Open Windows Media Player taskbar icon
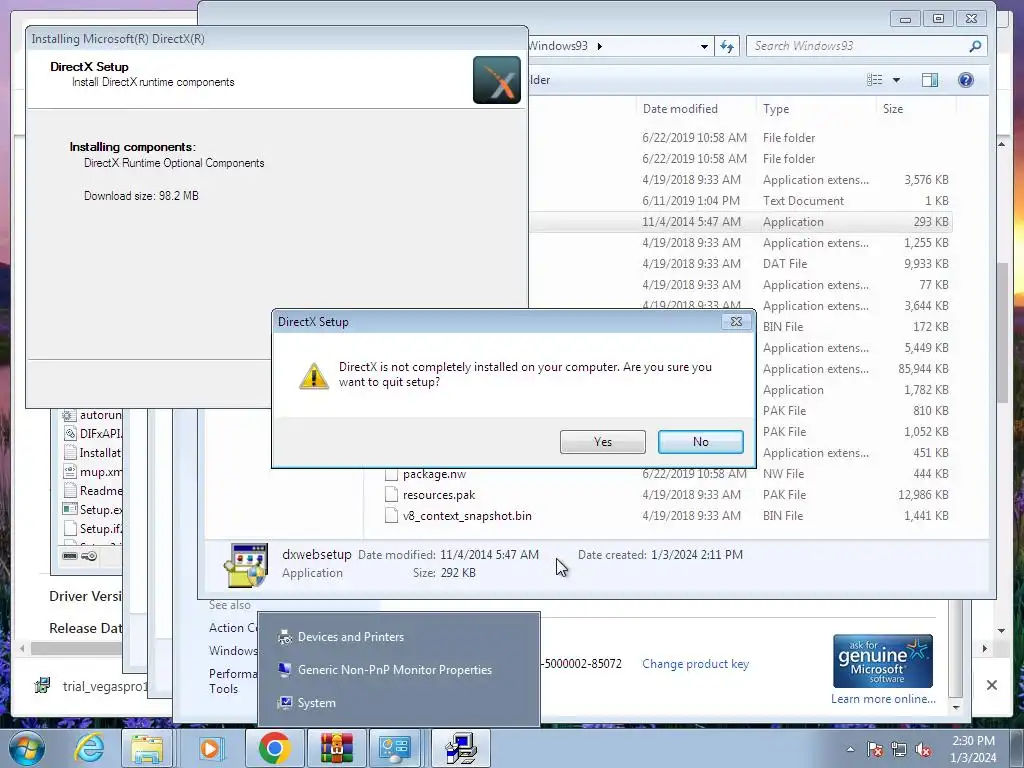 [x=210, y=748]
